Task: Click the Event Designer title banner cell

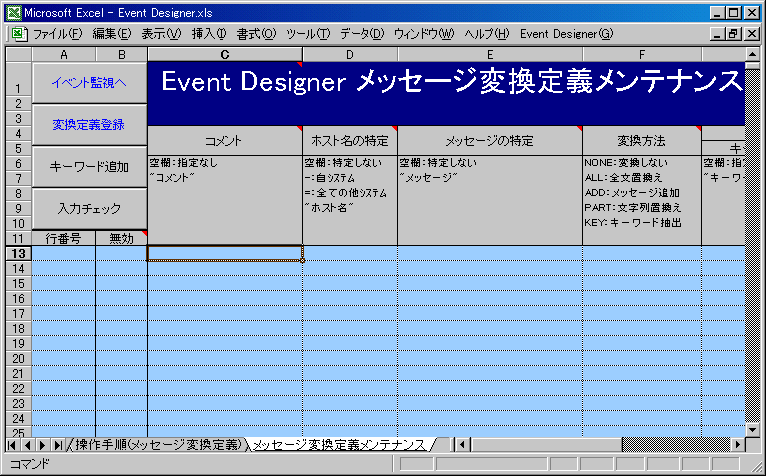Action: coord(446,93)
